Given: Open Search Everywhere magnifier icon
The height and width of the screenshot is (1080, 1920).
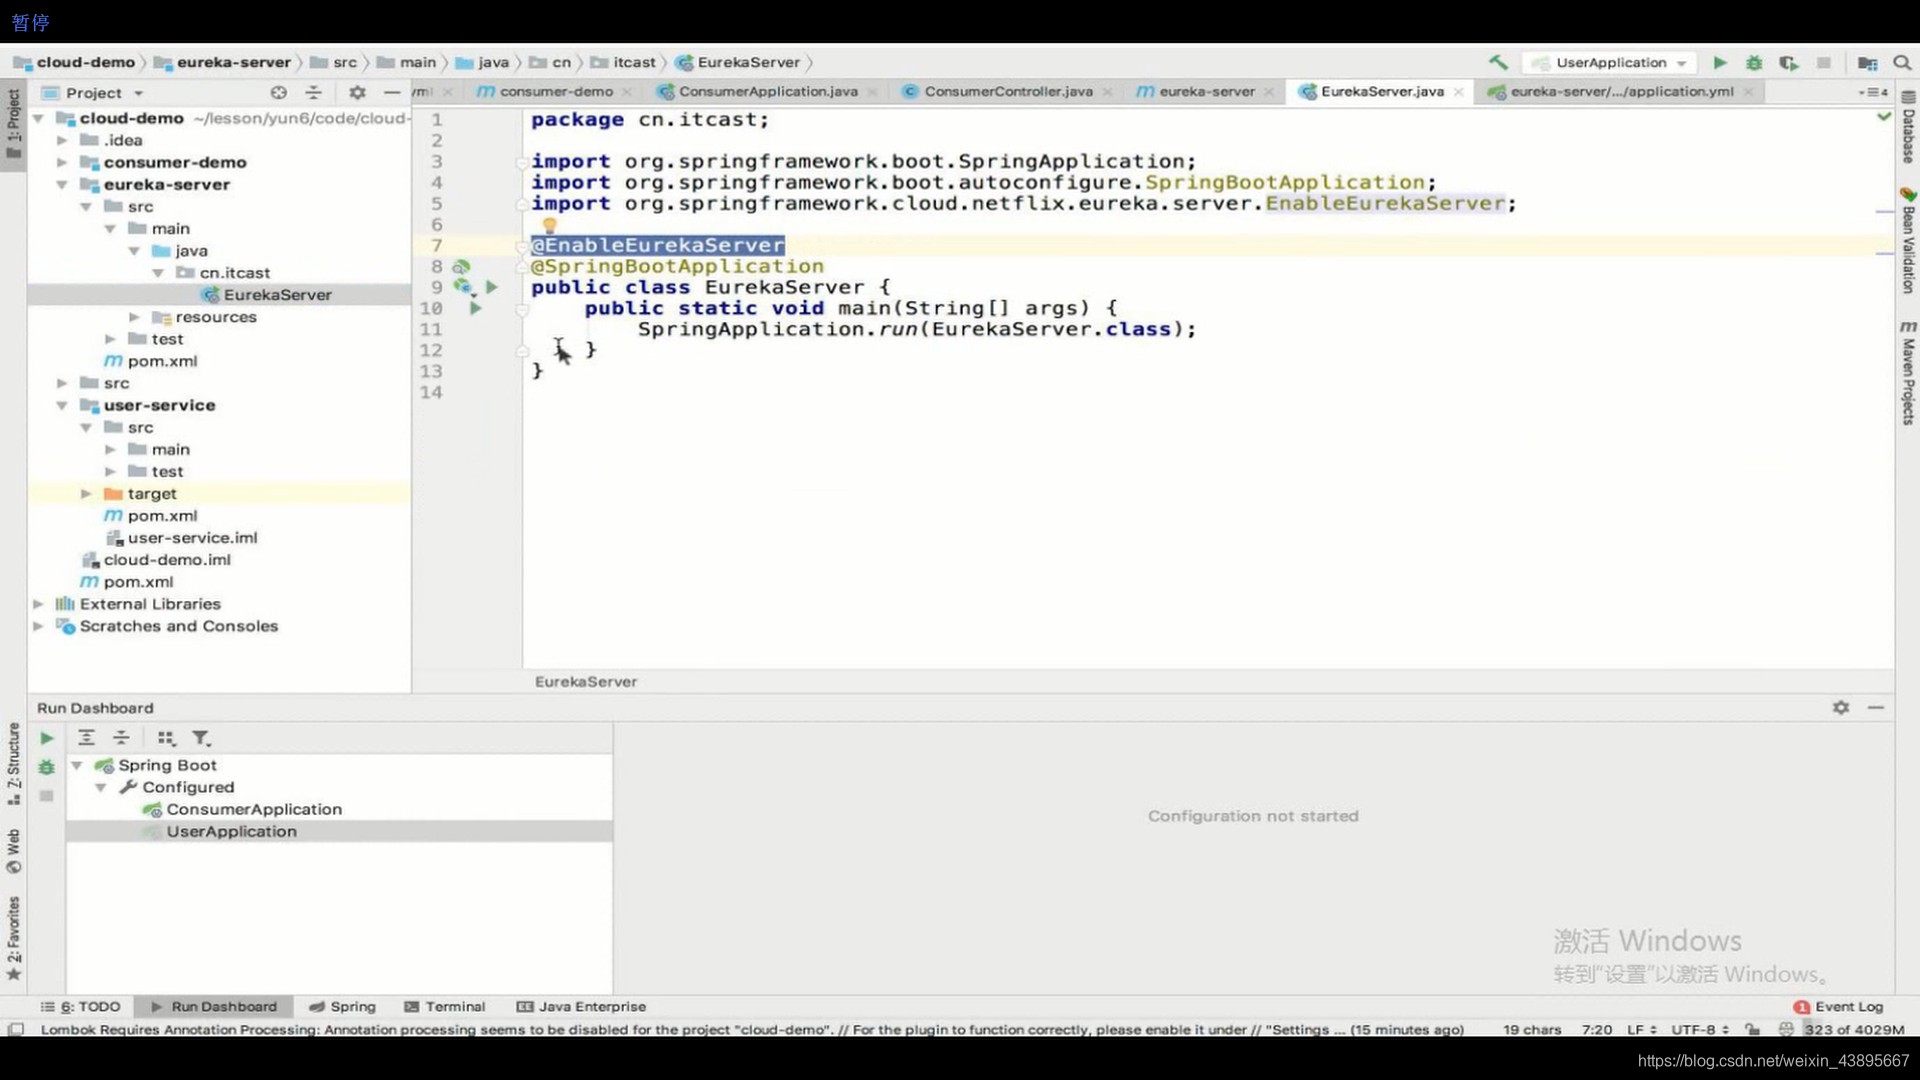Looking at the screenshot, I should click(1902, 62).
